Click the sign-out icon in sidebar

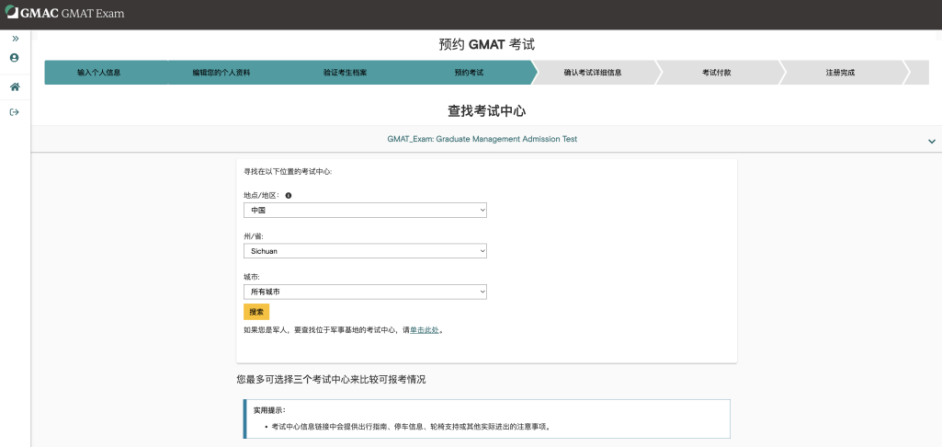[14, 112]
